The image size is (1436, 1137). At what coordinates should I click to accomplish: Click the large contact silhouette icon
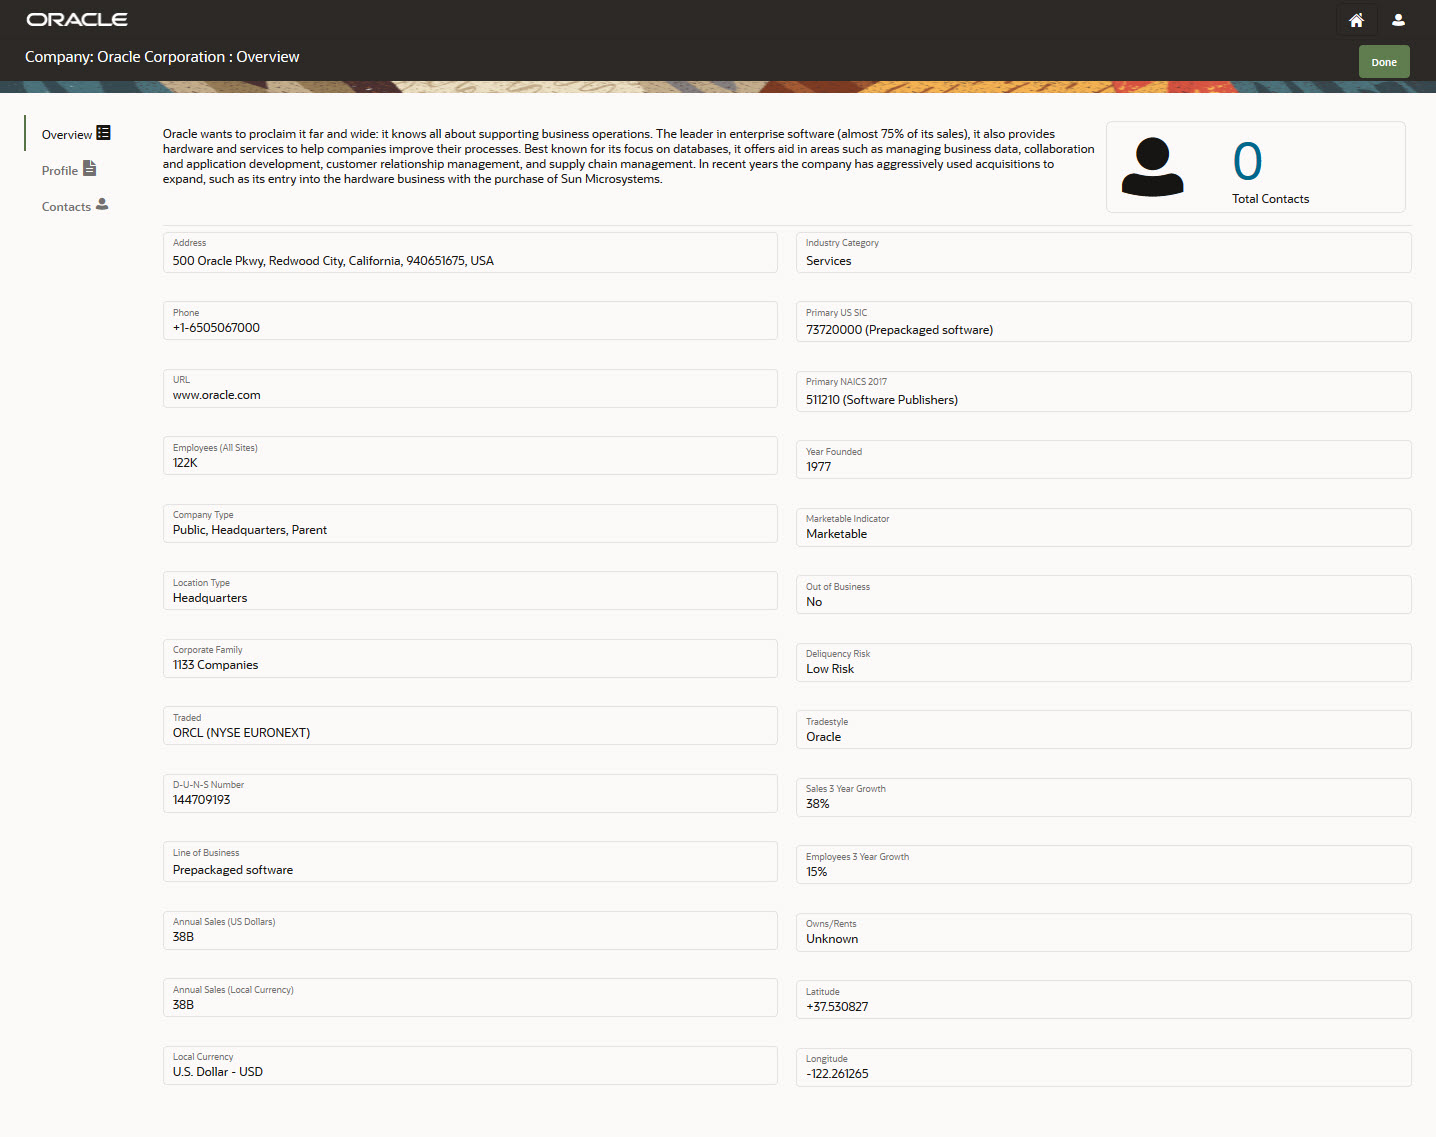[1152, 167]
